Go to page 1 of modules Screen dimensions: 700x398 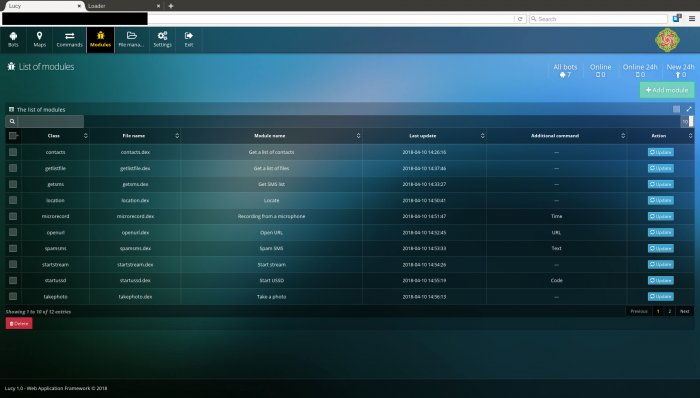click(658, 311)
